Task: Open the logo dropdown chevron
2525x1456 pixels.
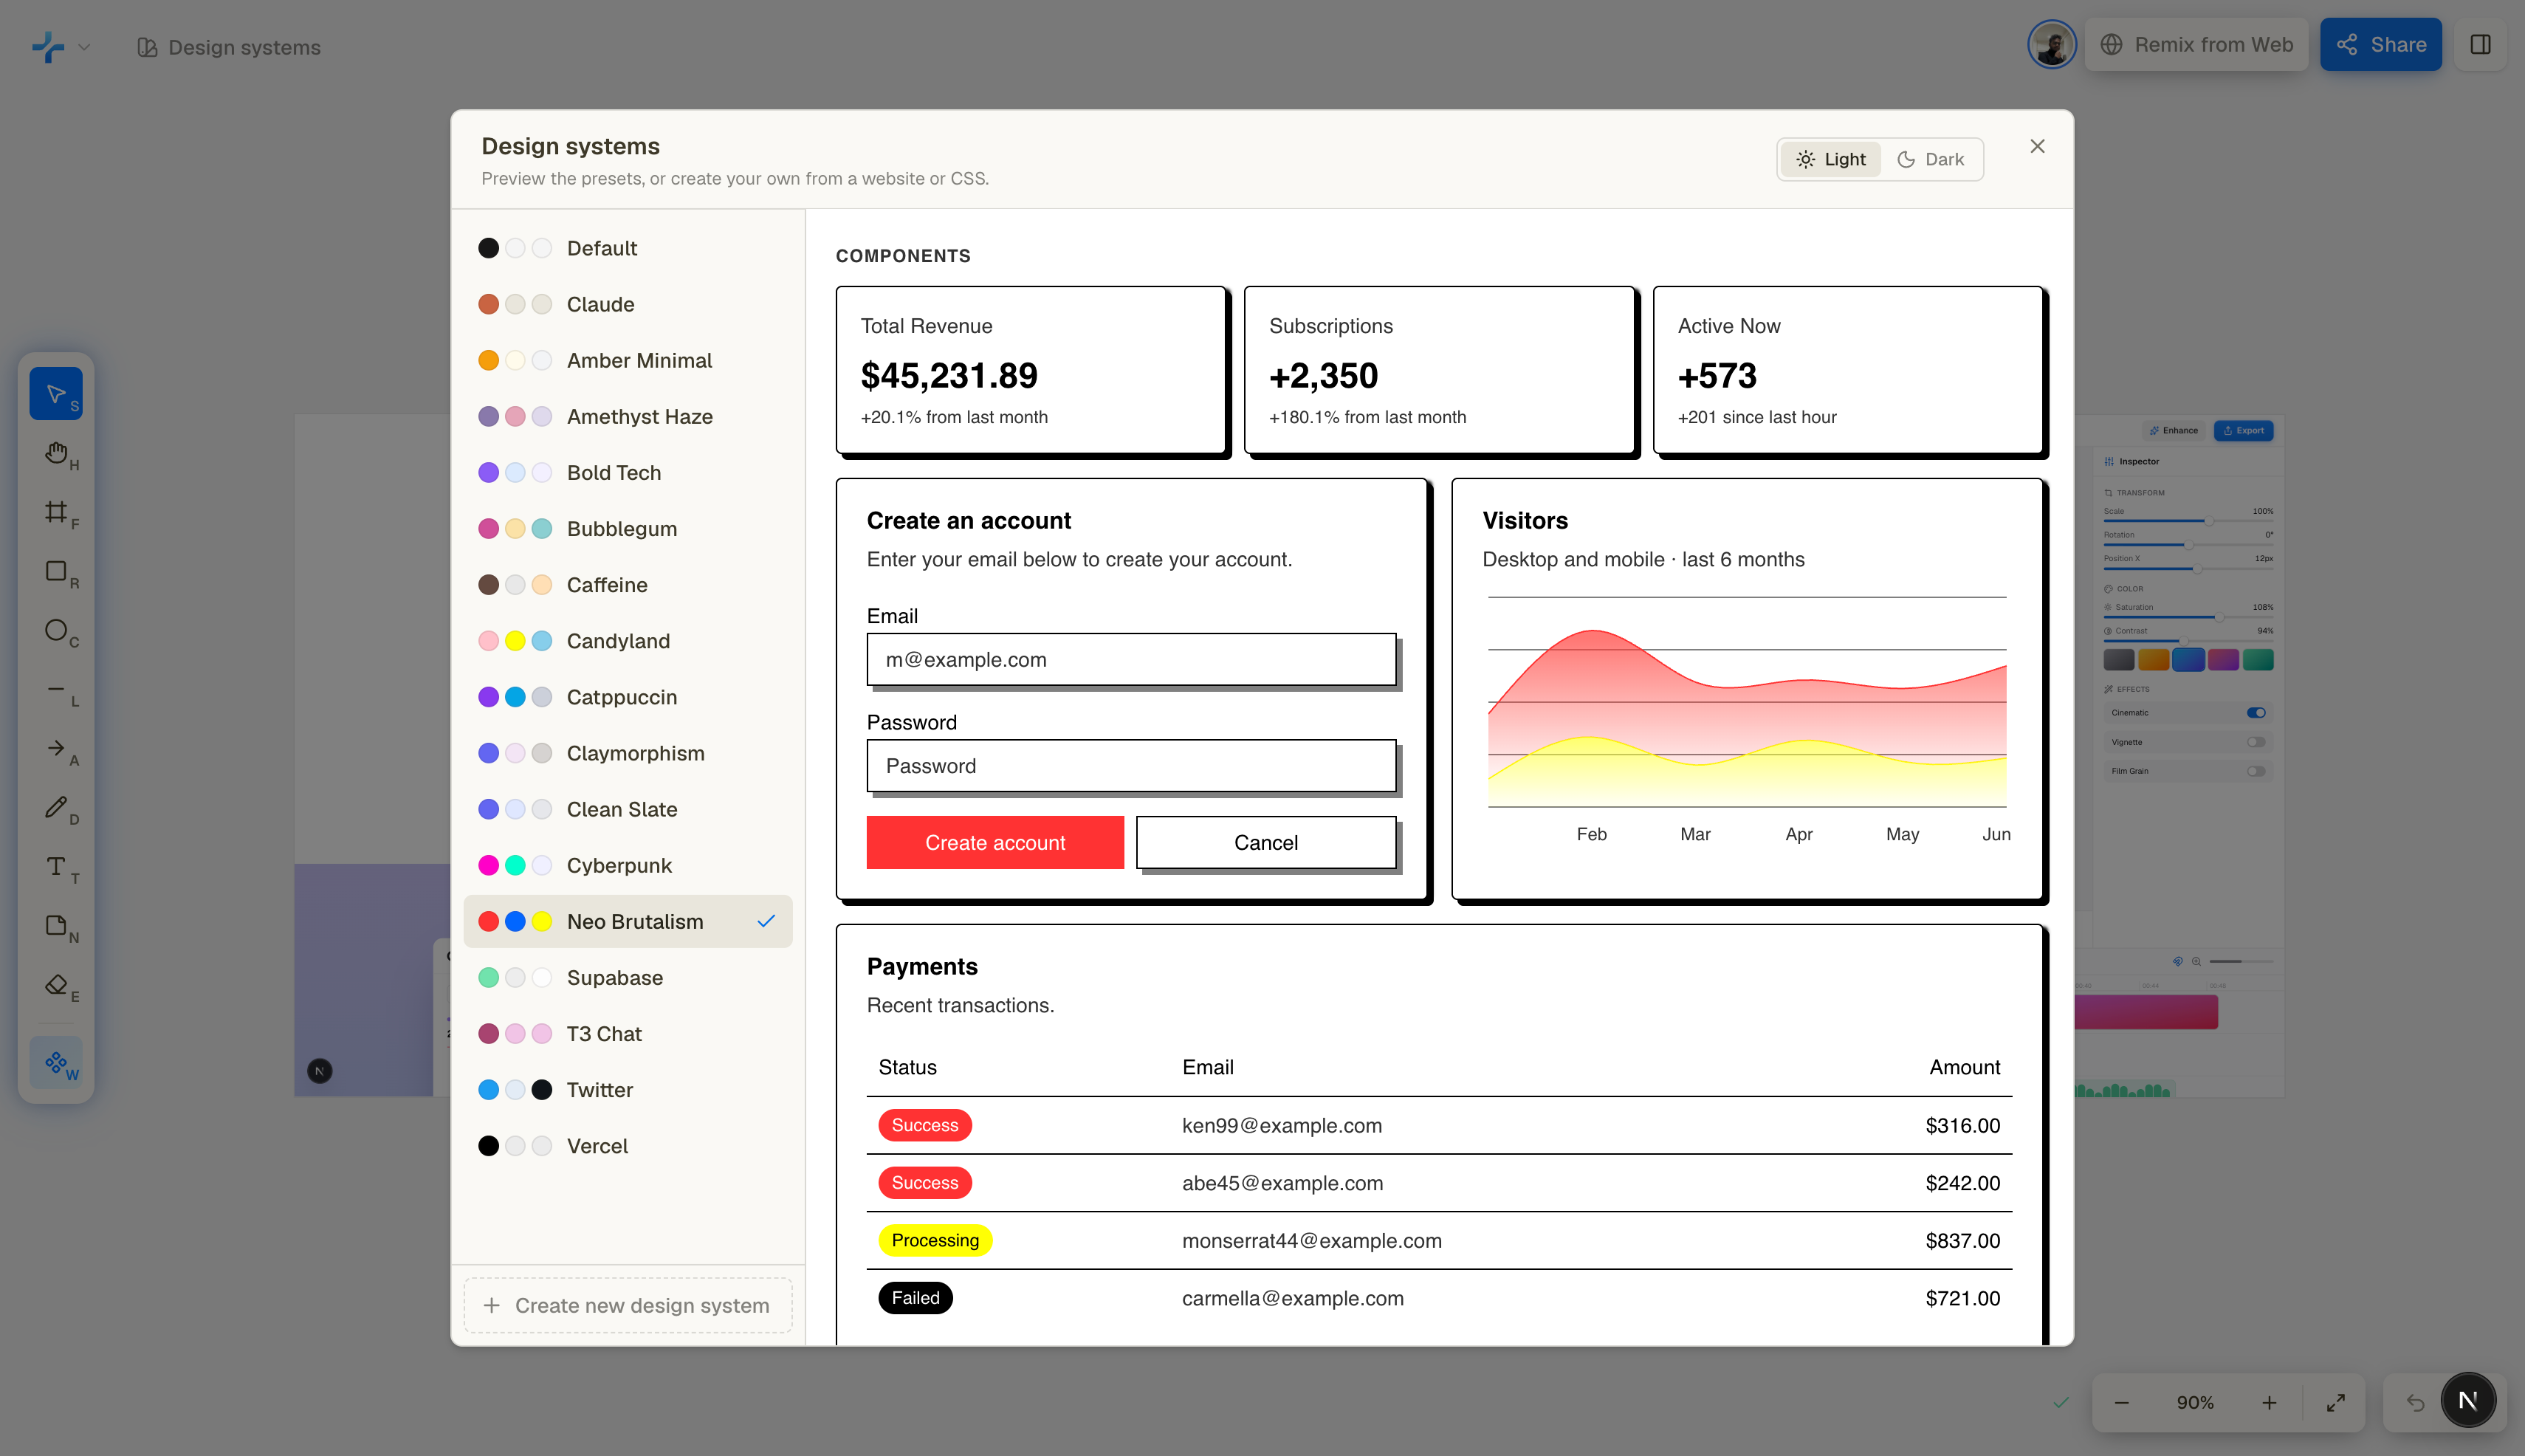Action: (x=85, y=47)
